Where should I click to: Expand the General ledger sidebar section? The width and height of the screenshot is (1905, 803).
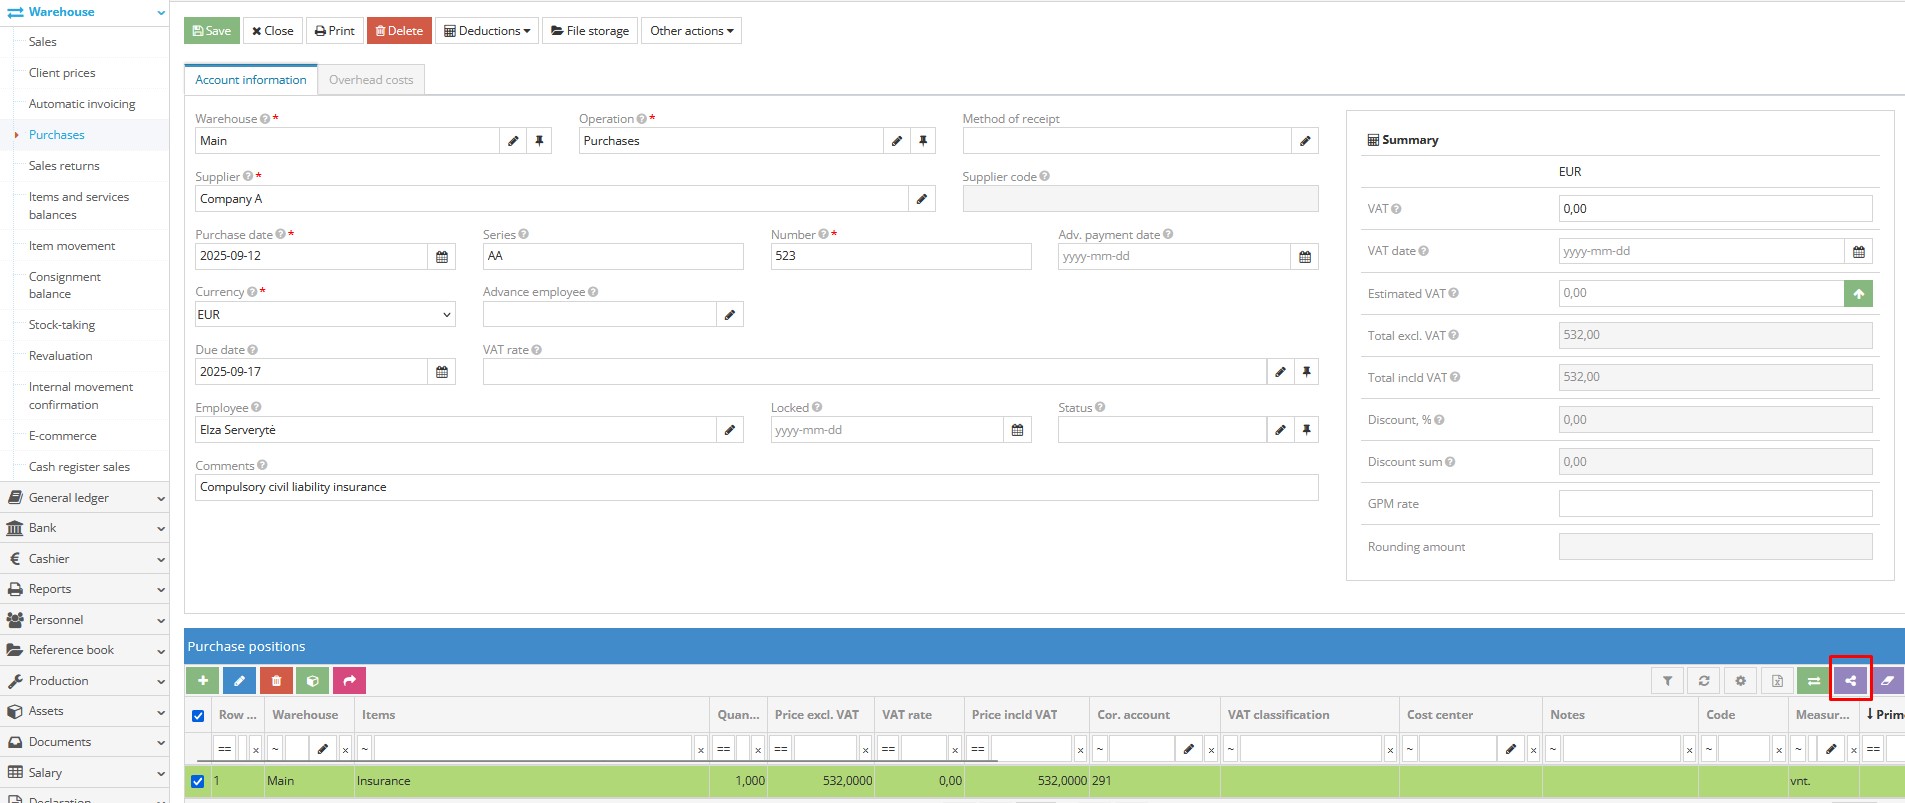85,498
